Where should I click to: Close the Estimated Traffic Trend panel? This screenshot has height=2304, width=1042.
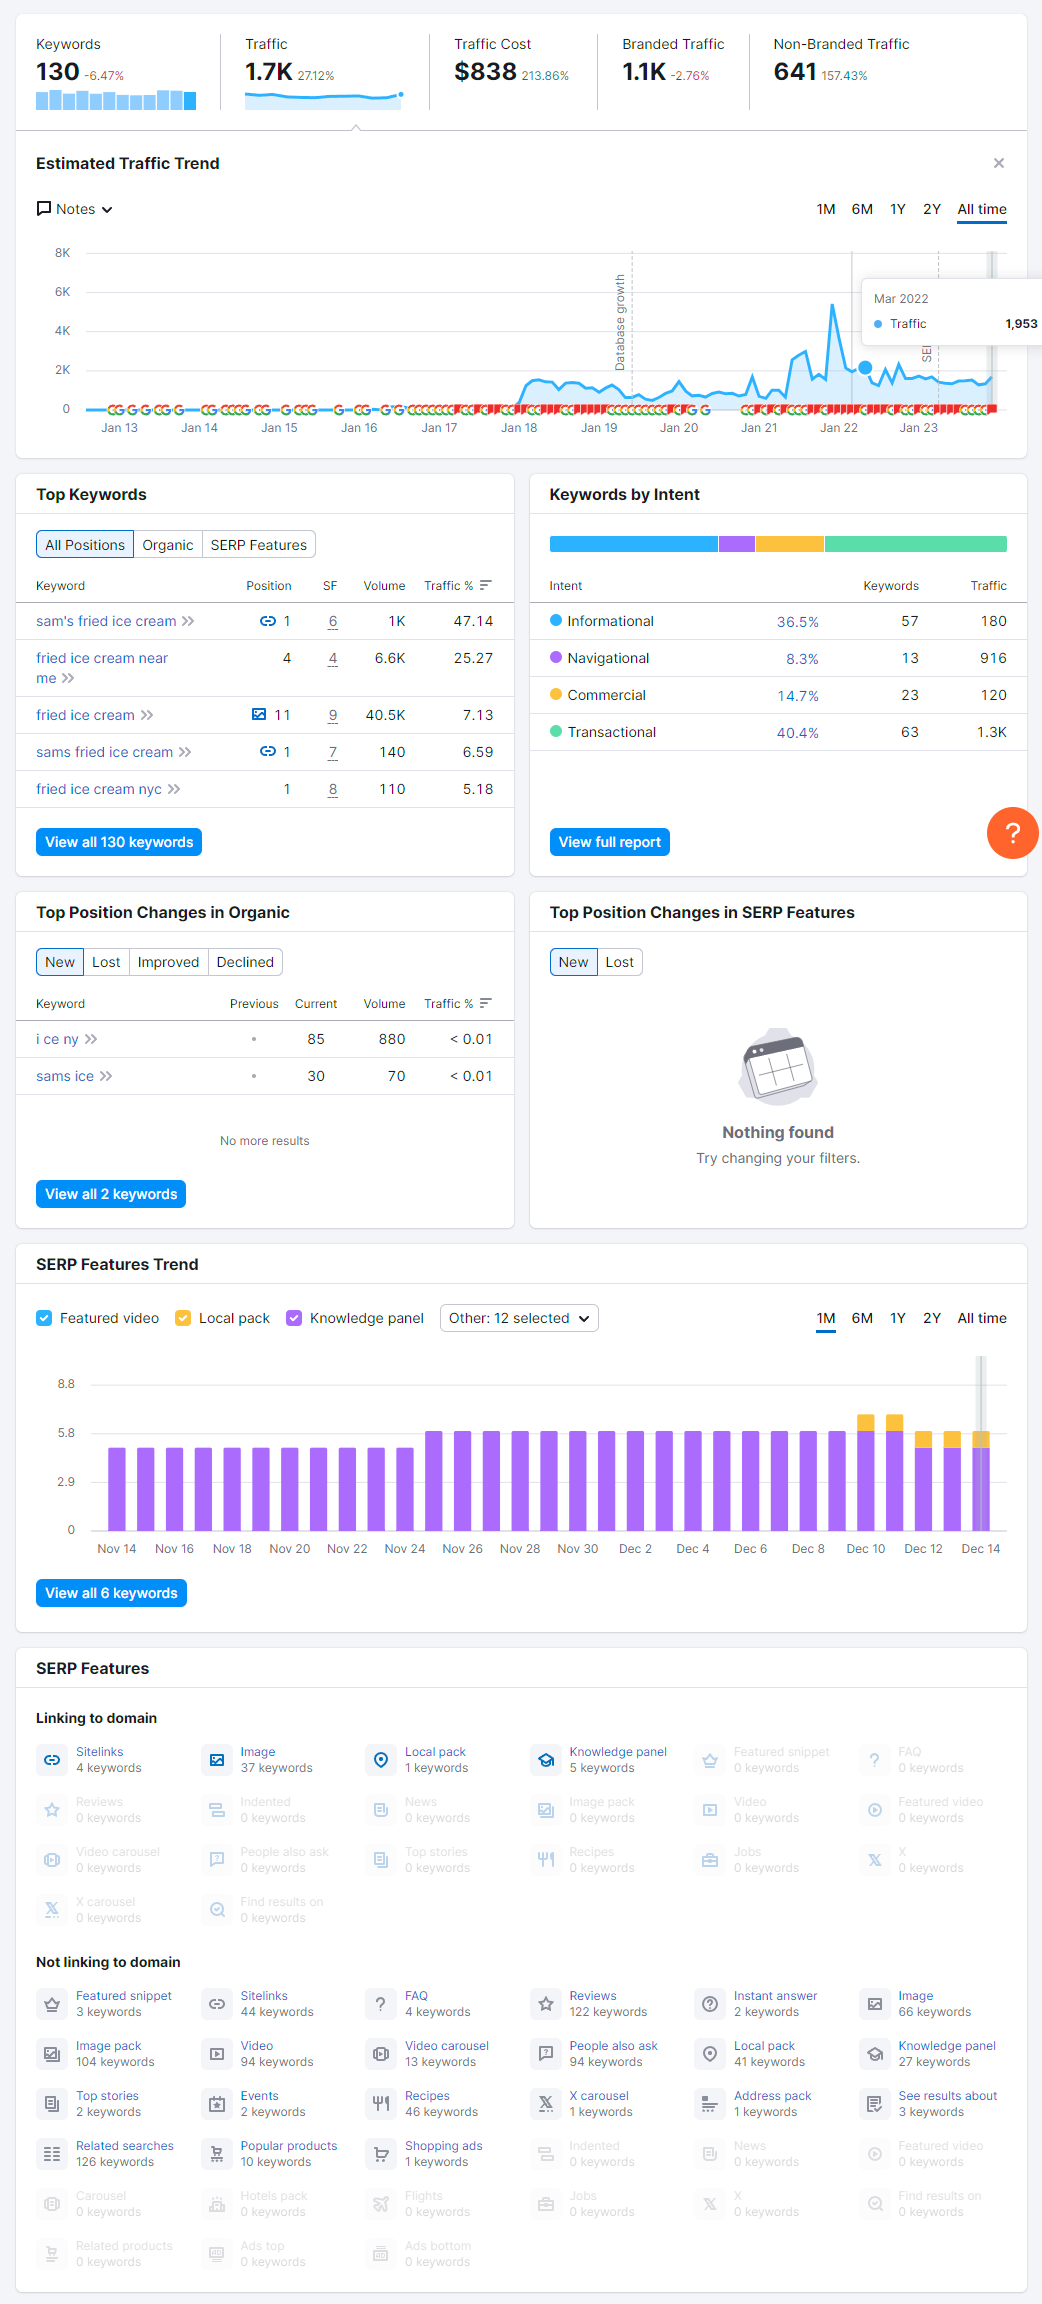(x=998, y=163)
